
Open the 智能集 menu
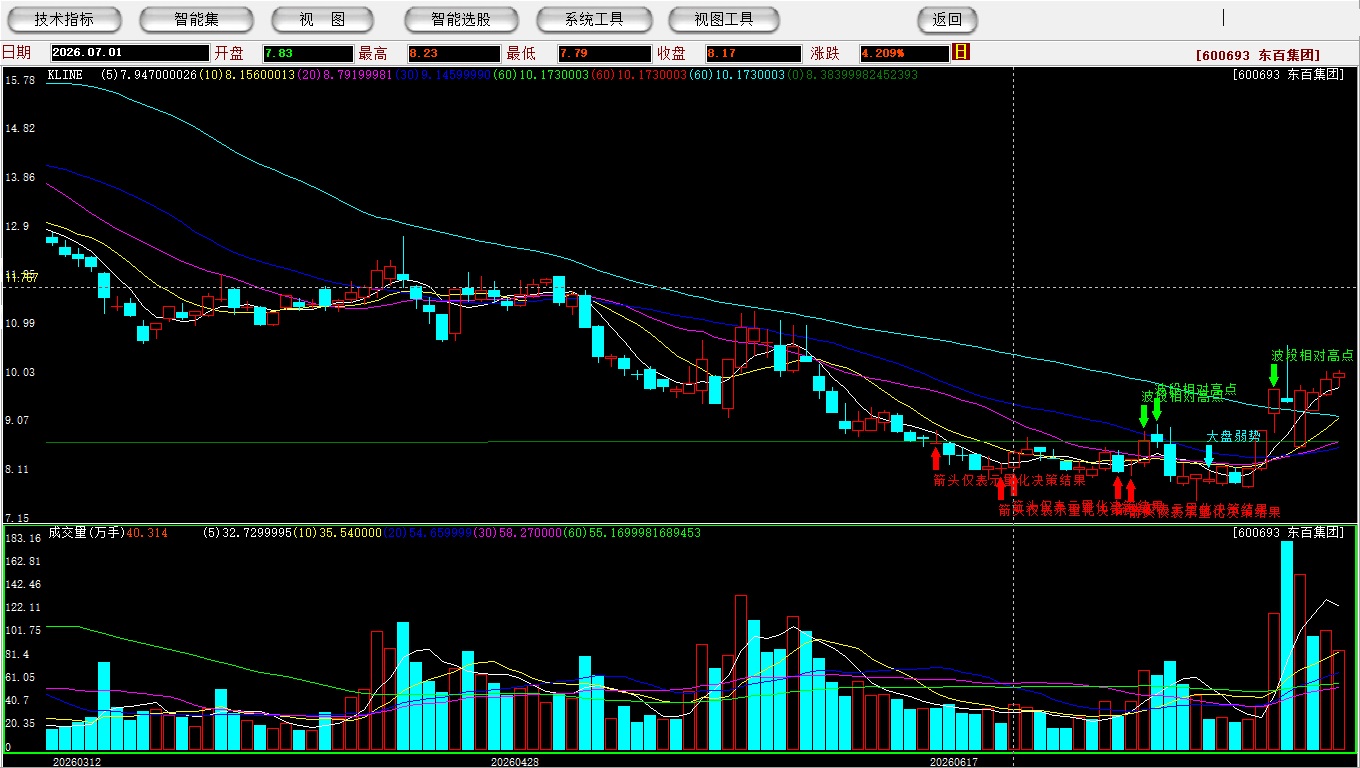[196, 19]
